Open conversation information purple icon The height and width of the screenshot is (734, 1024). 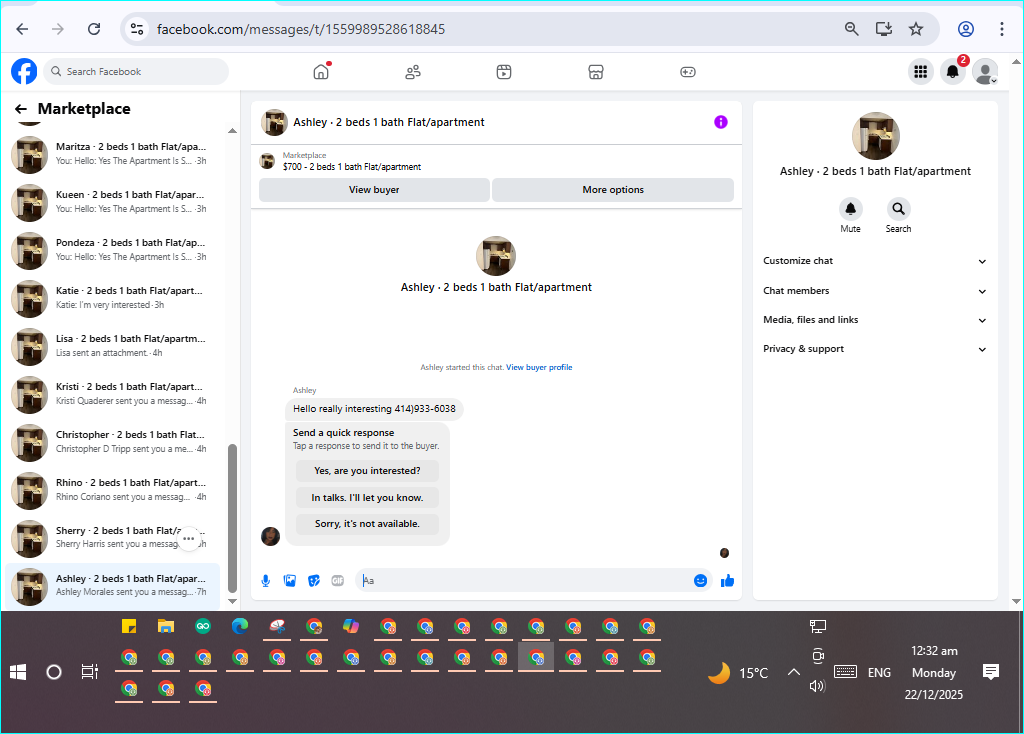coord(721,122)
